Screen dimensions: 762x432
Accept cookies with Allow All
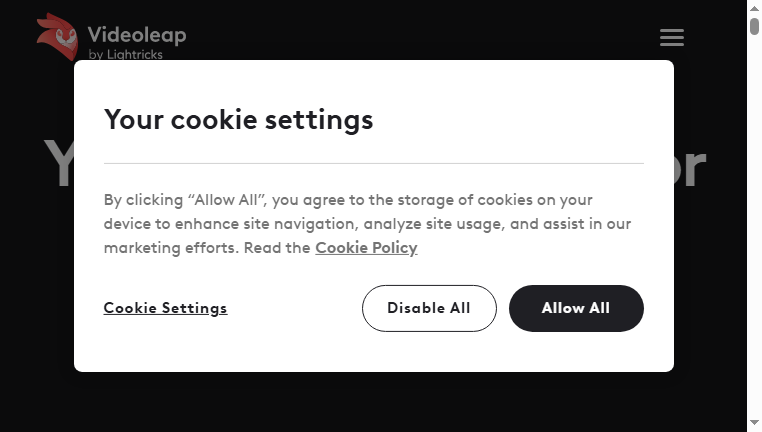(576, 309)
